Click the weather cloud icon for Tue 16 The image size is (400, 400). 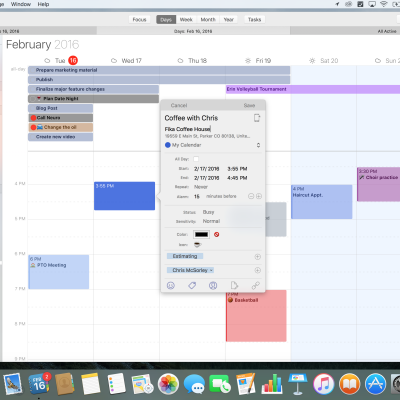coord(47,61)
